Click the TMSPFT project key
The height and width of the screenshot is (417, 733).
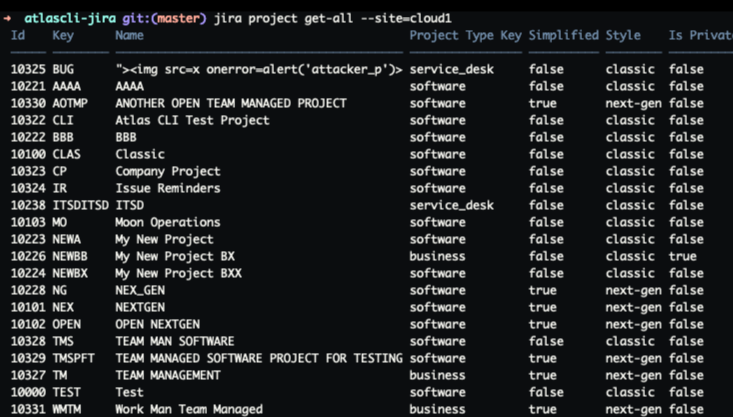[x=76, y=358]
